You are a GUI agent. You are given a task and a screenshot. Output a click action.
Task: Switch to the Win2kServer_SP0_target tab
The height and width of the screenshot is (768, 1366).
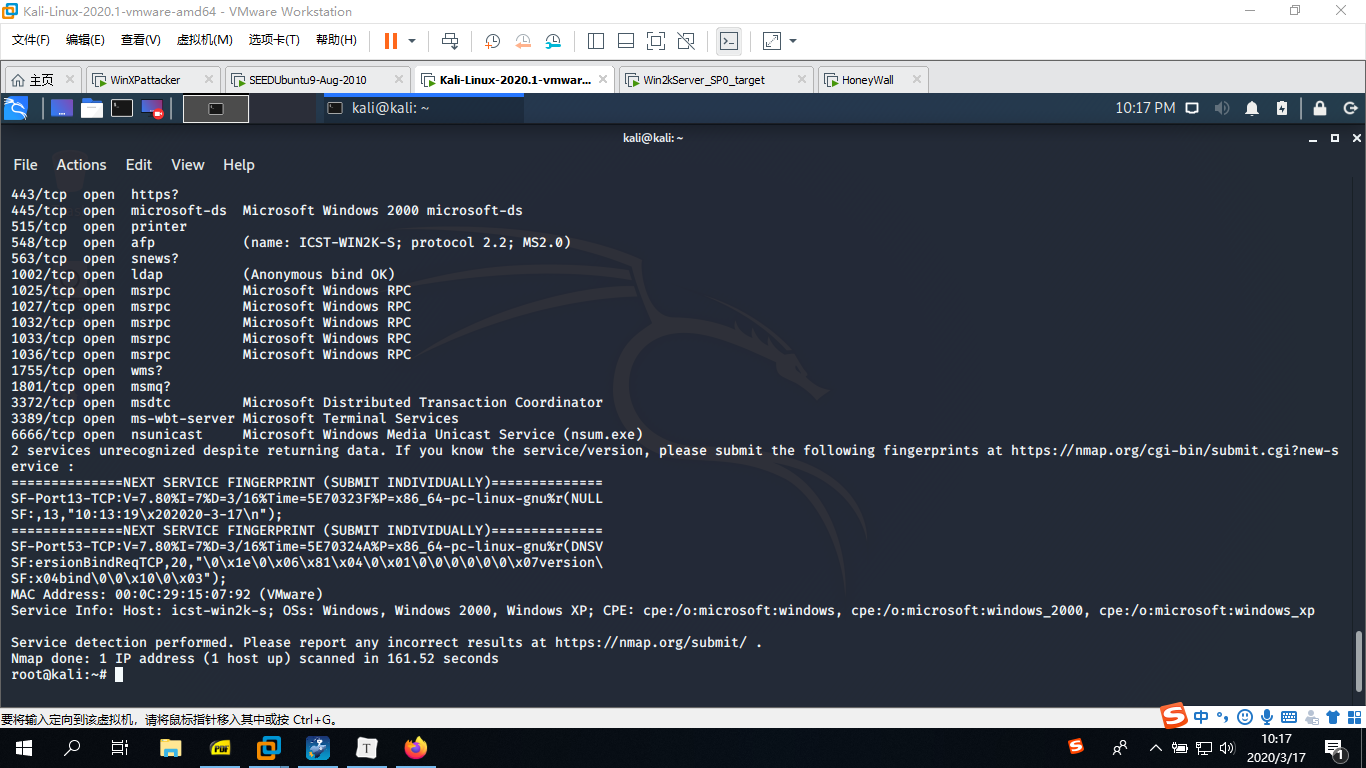(x=704, y=80)
